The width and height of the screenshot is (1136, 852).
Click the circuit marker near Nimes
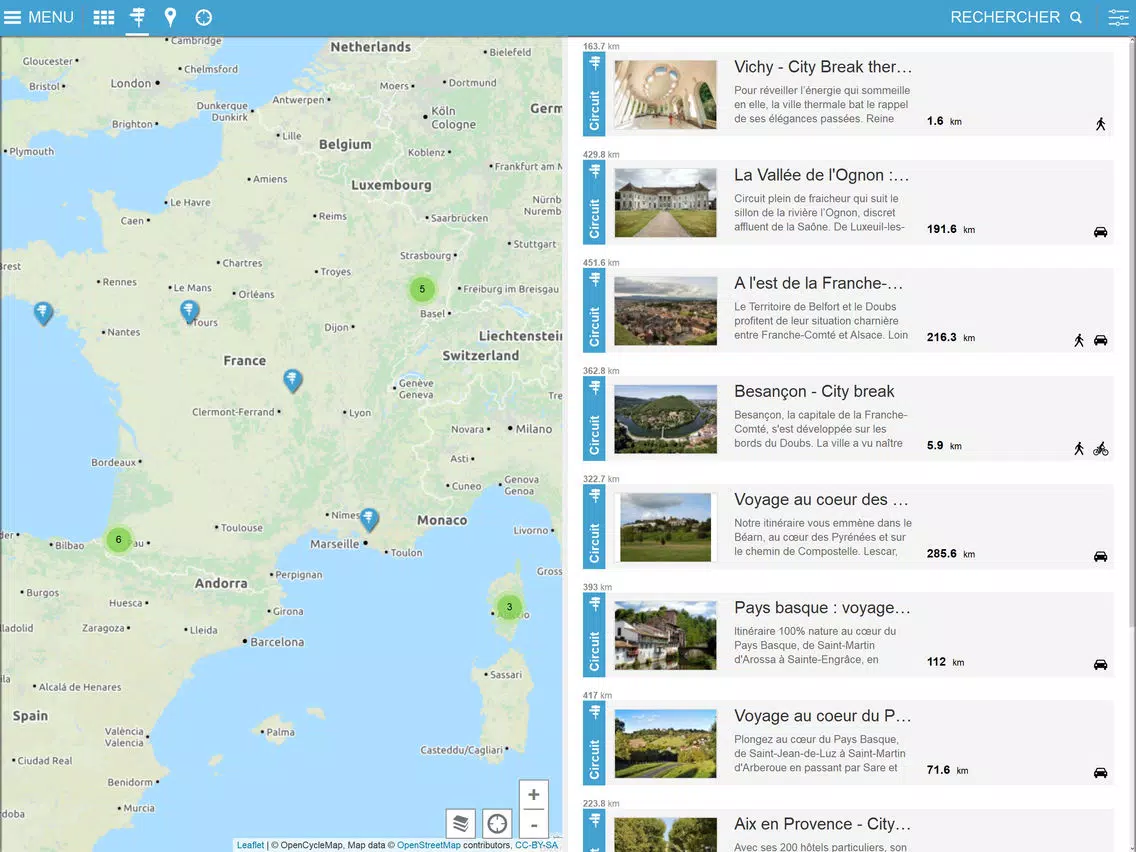coord(369,519)
